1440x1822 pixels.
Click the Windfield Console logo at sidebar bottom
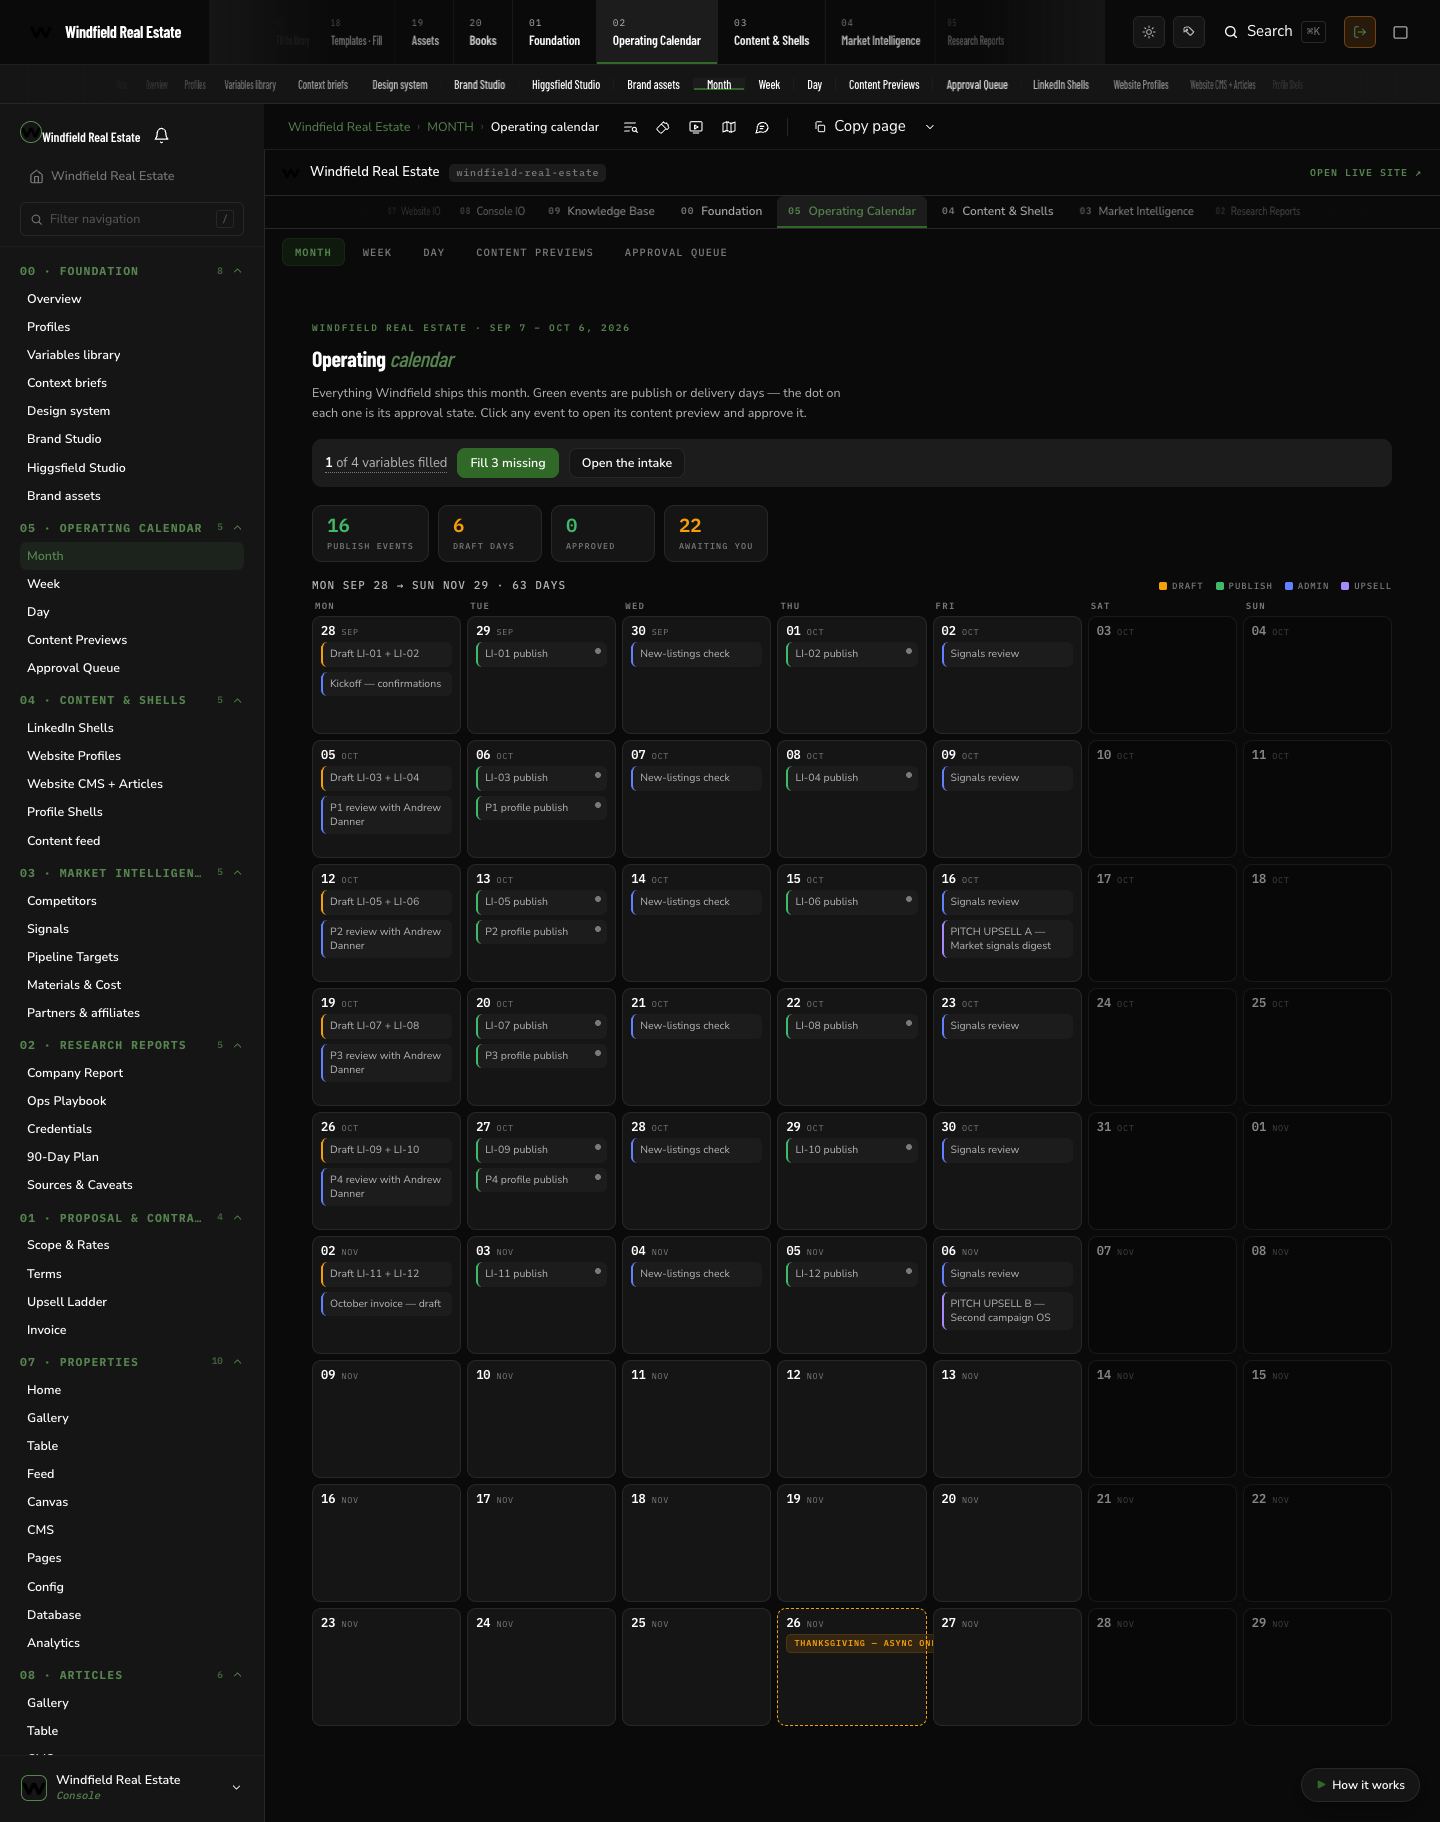[34, 1787]
